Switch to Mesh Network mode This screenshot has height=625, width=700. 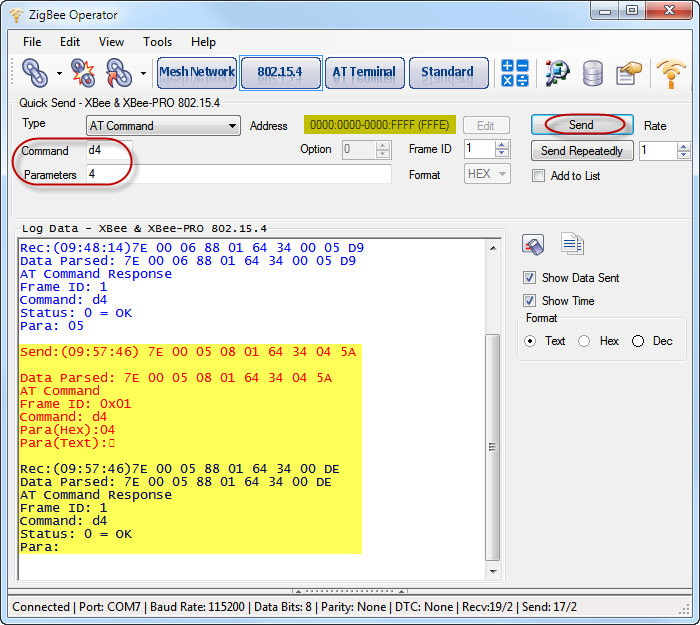point(197,73)
